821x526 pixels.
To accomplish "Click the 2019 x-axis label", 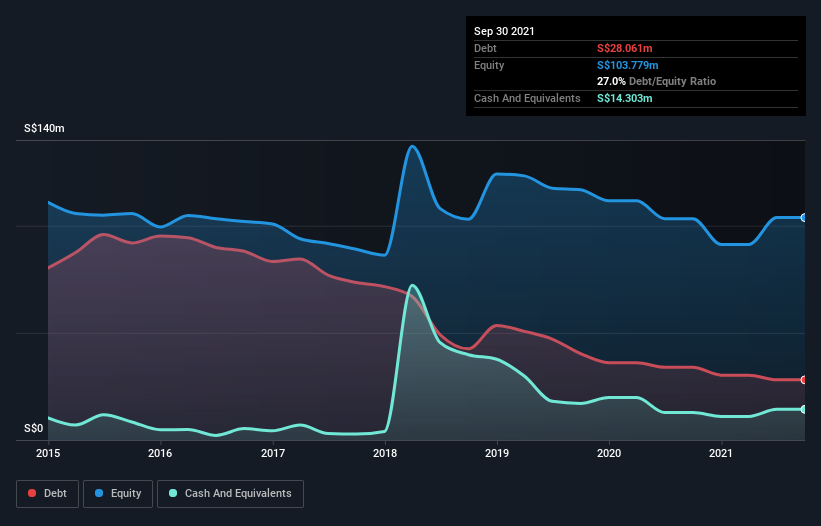I will (497, 453).
